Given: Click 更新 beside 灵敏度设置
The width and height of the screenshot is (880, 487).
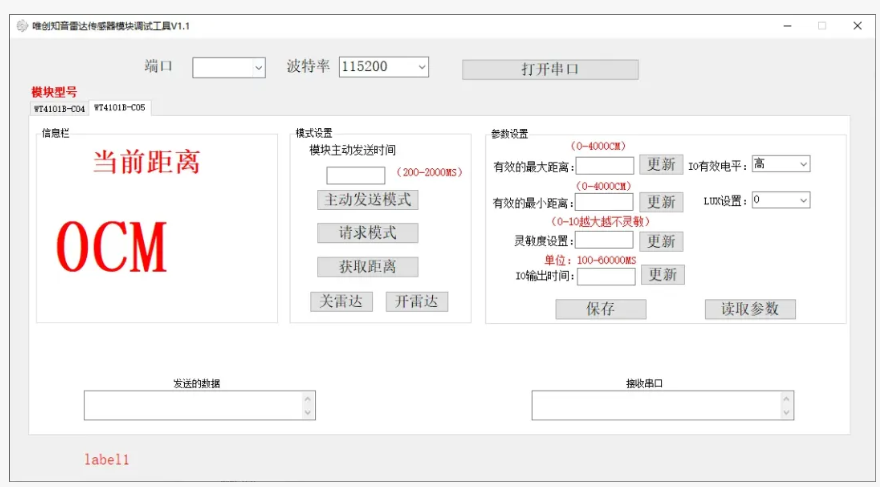Looking at the screenshot, I should [661, 241].
